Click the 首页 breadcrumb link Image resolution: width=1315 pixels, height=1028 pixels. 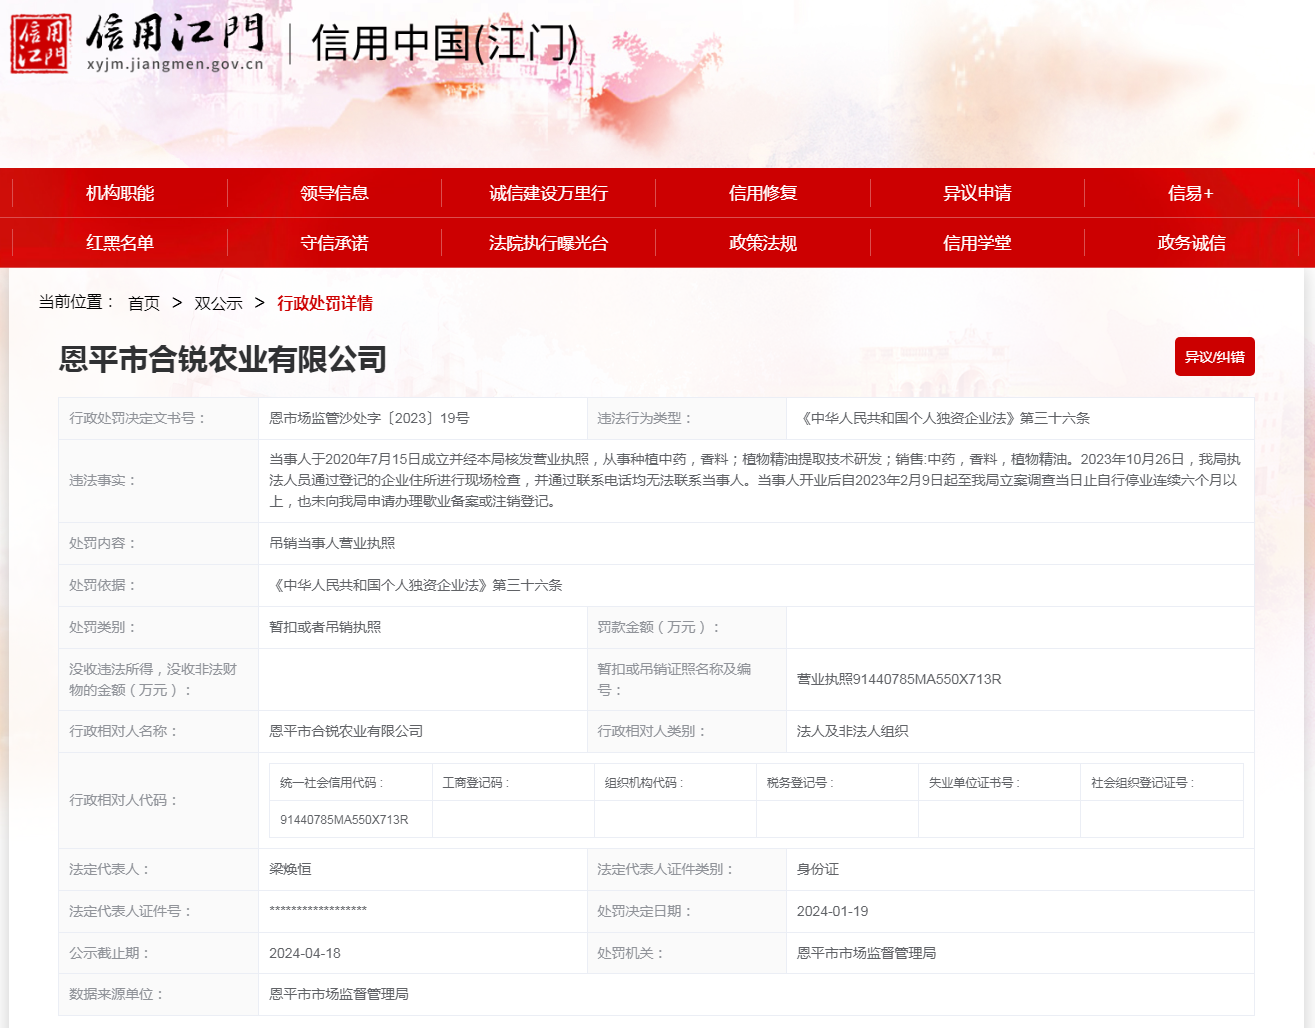pyautogui.click(x=144, y=303)
